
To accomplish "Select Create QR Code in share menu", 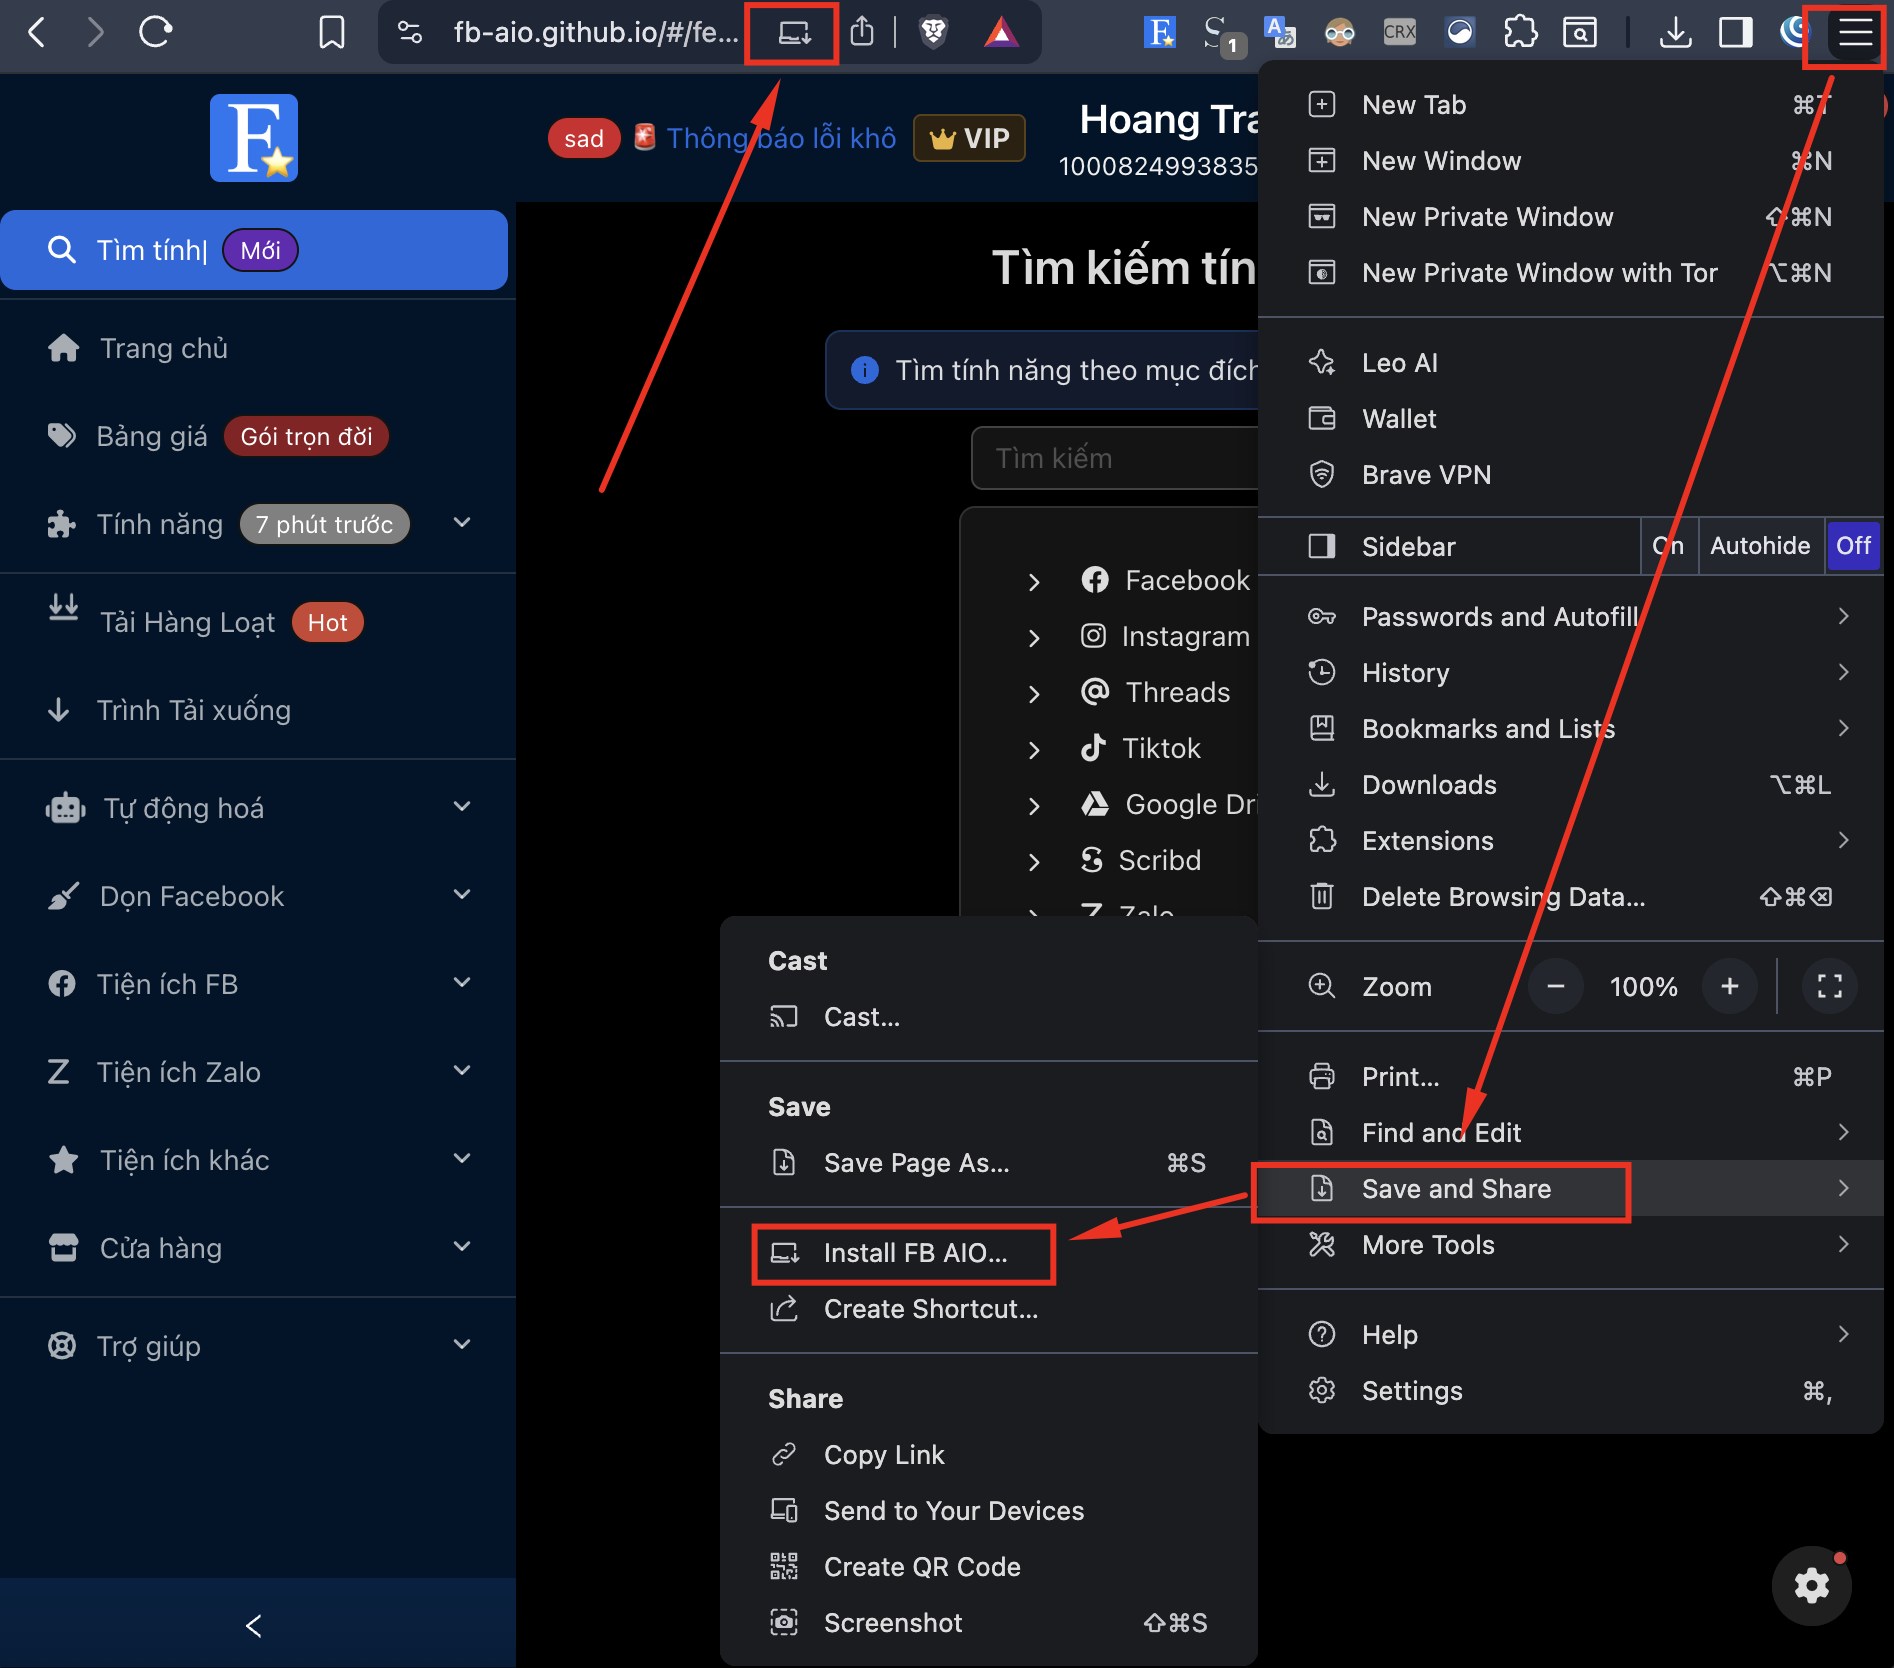I will (x=989, y=1567).
